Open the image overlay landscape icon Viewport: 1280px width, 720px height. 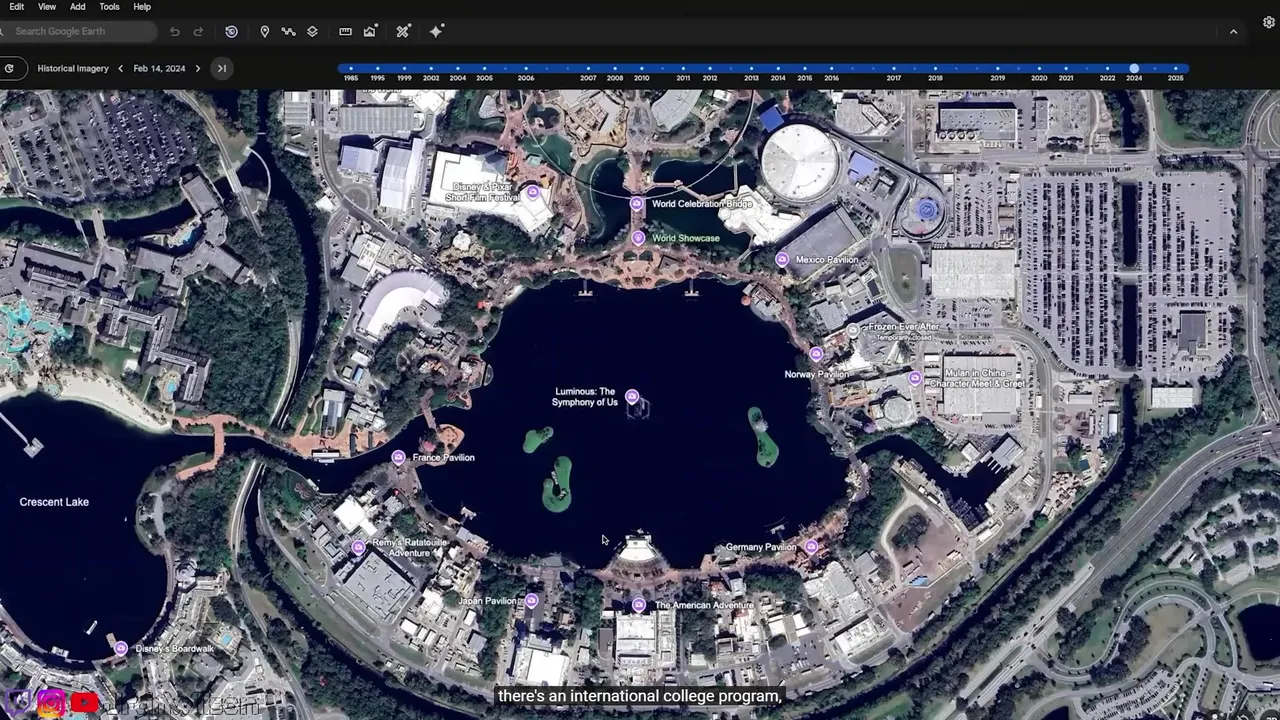point(370,32)
